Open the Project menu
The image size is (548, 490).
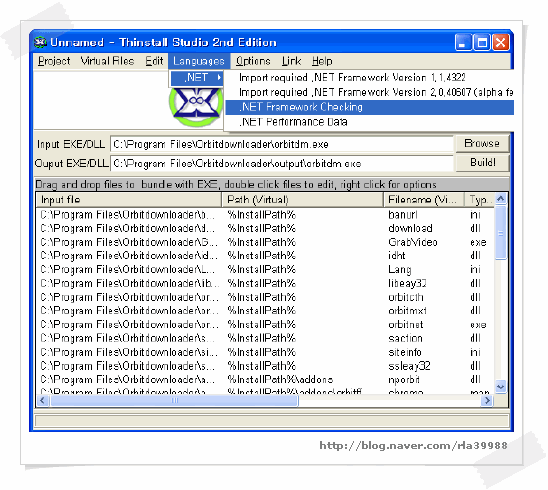point(54,61)
